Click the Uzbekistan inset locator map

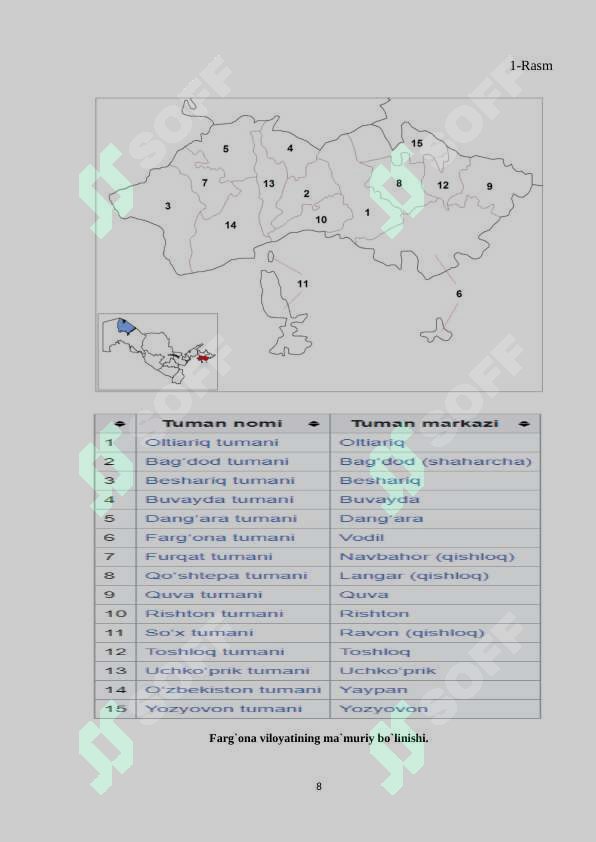click(x=158, y=352)
